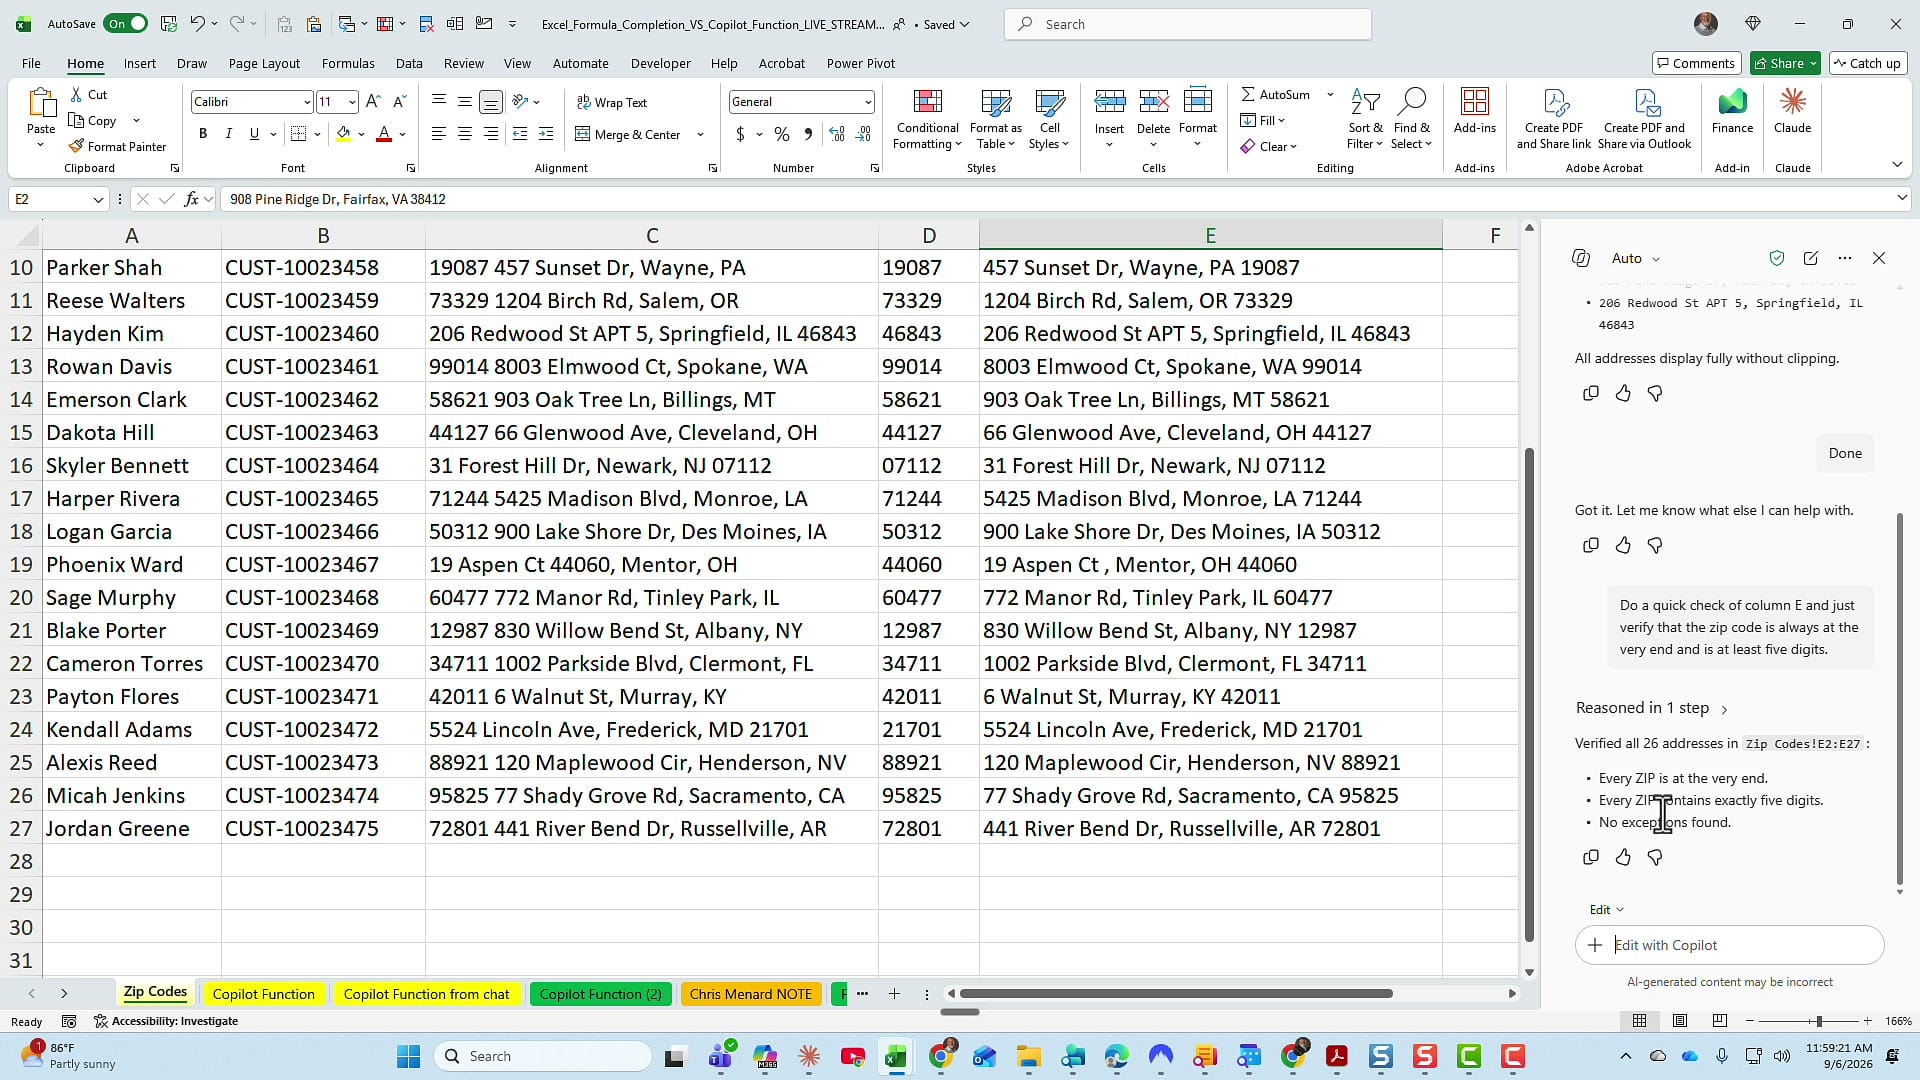Thumbs up the last Copilot response

tap(1622, 857)
